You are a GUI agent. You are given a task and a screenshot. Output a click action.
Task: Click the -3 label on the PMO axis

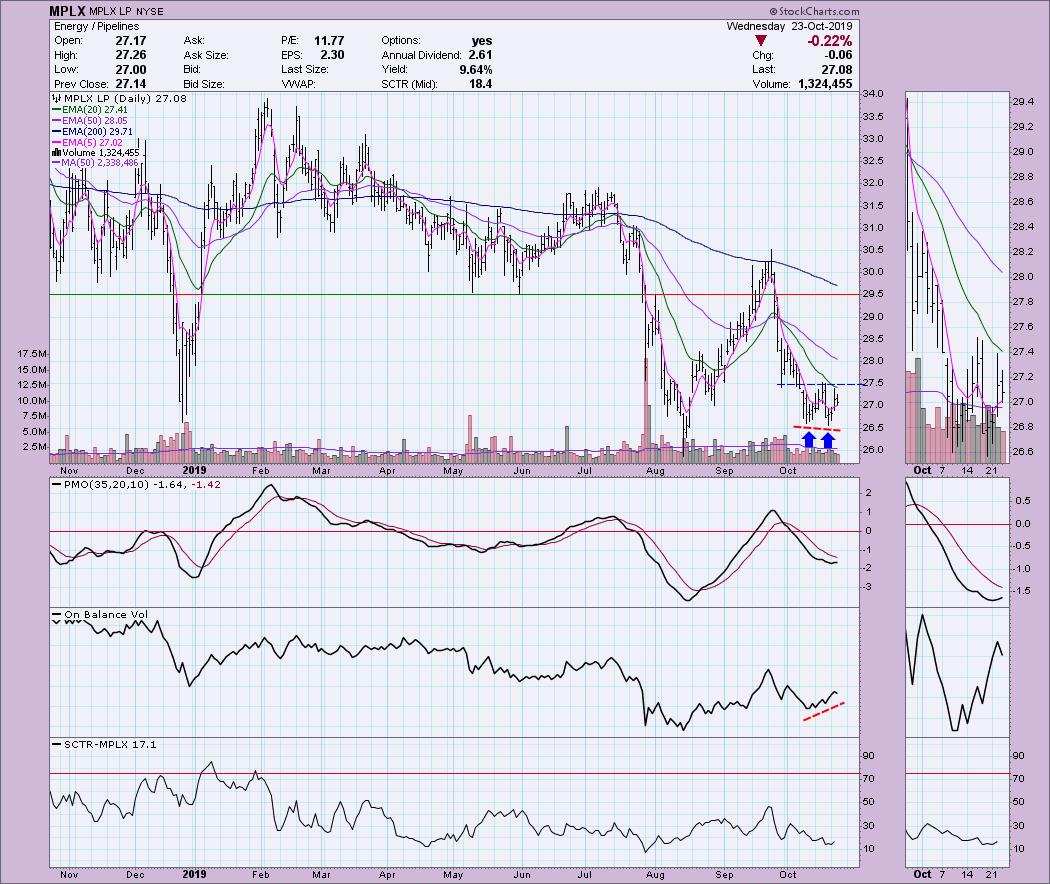(869, 587)
